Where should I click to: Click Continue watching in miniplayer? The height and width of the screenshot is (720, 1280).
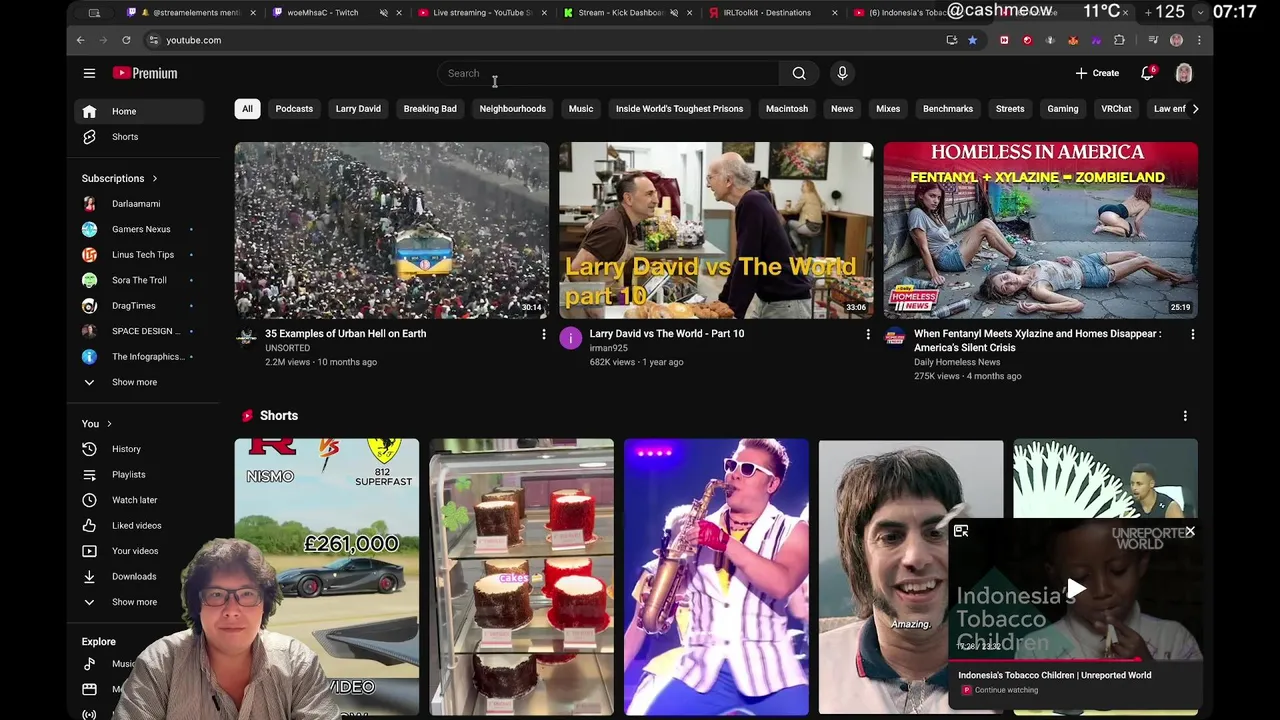coord(1006,690)
